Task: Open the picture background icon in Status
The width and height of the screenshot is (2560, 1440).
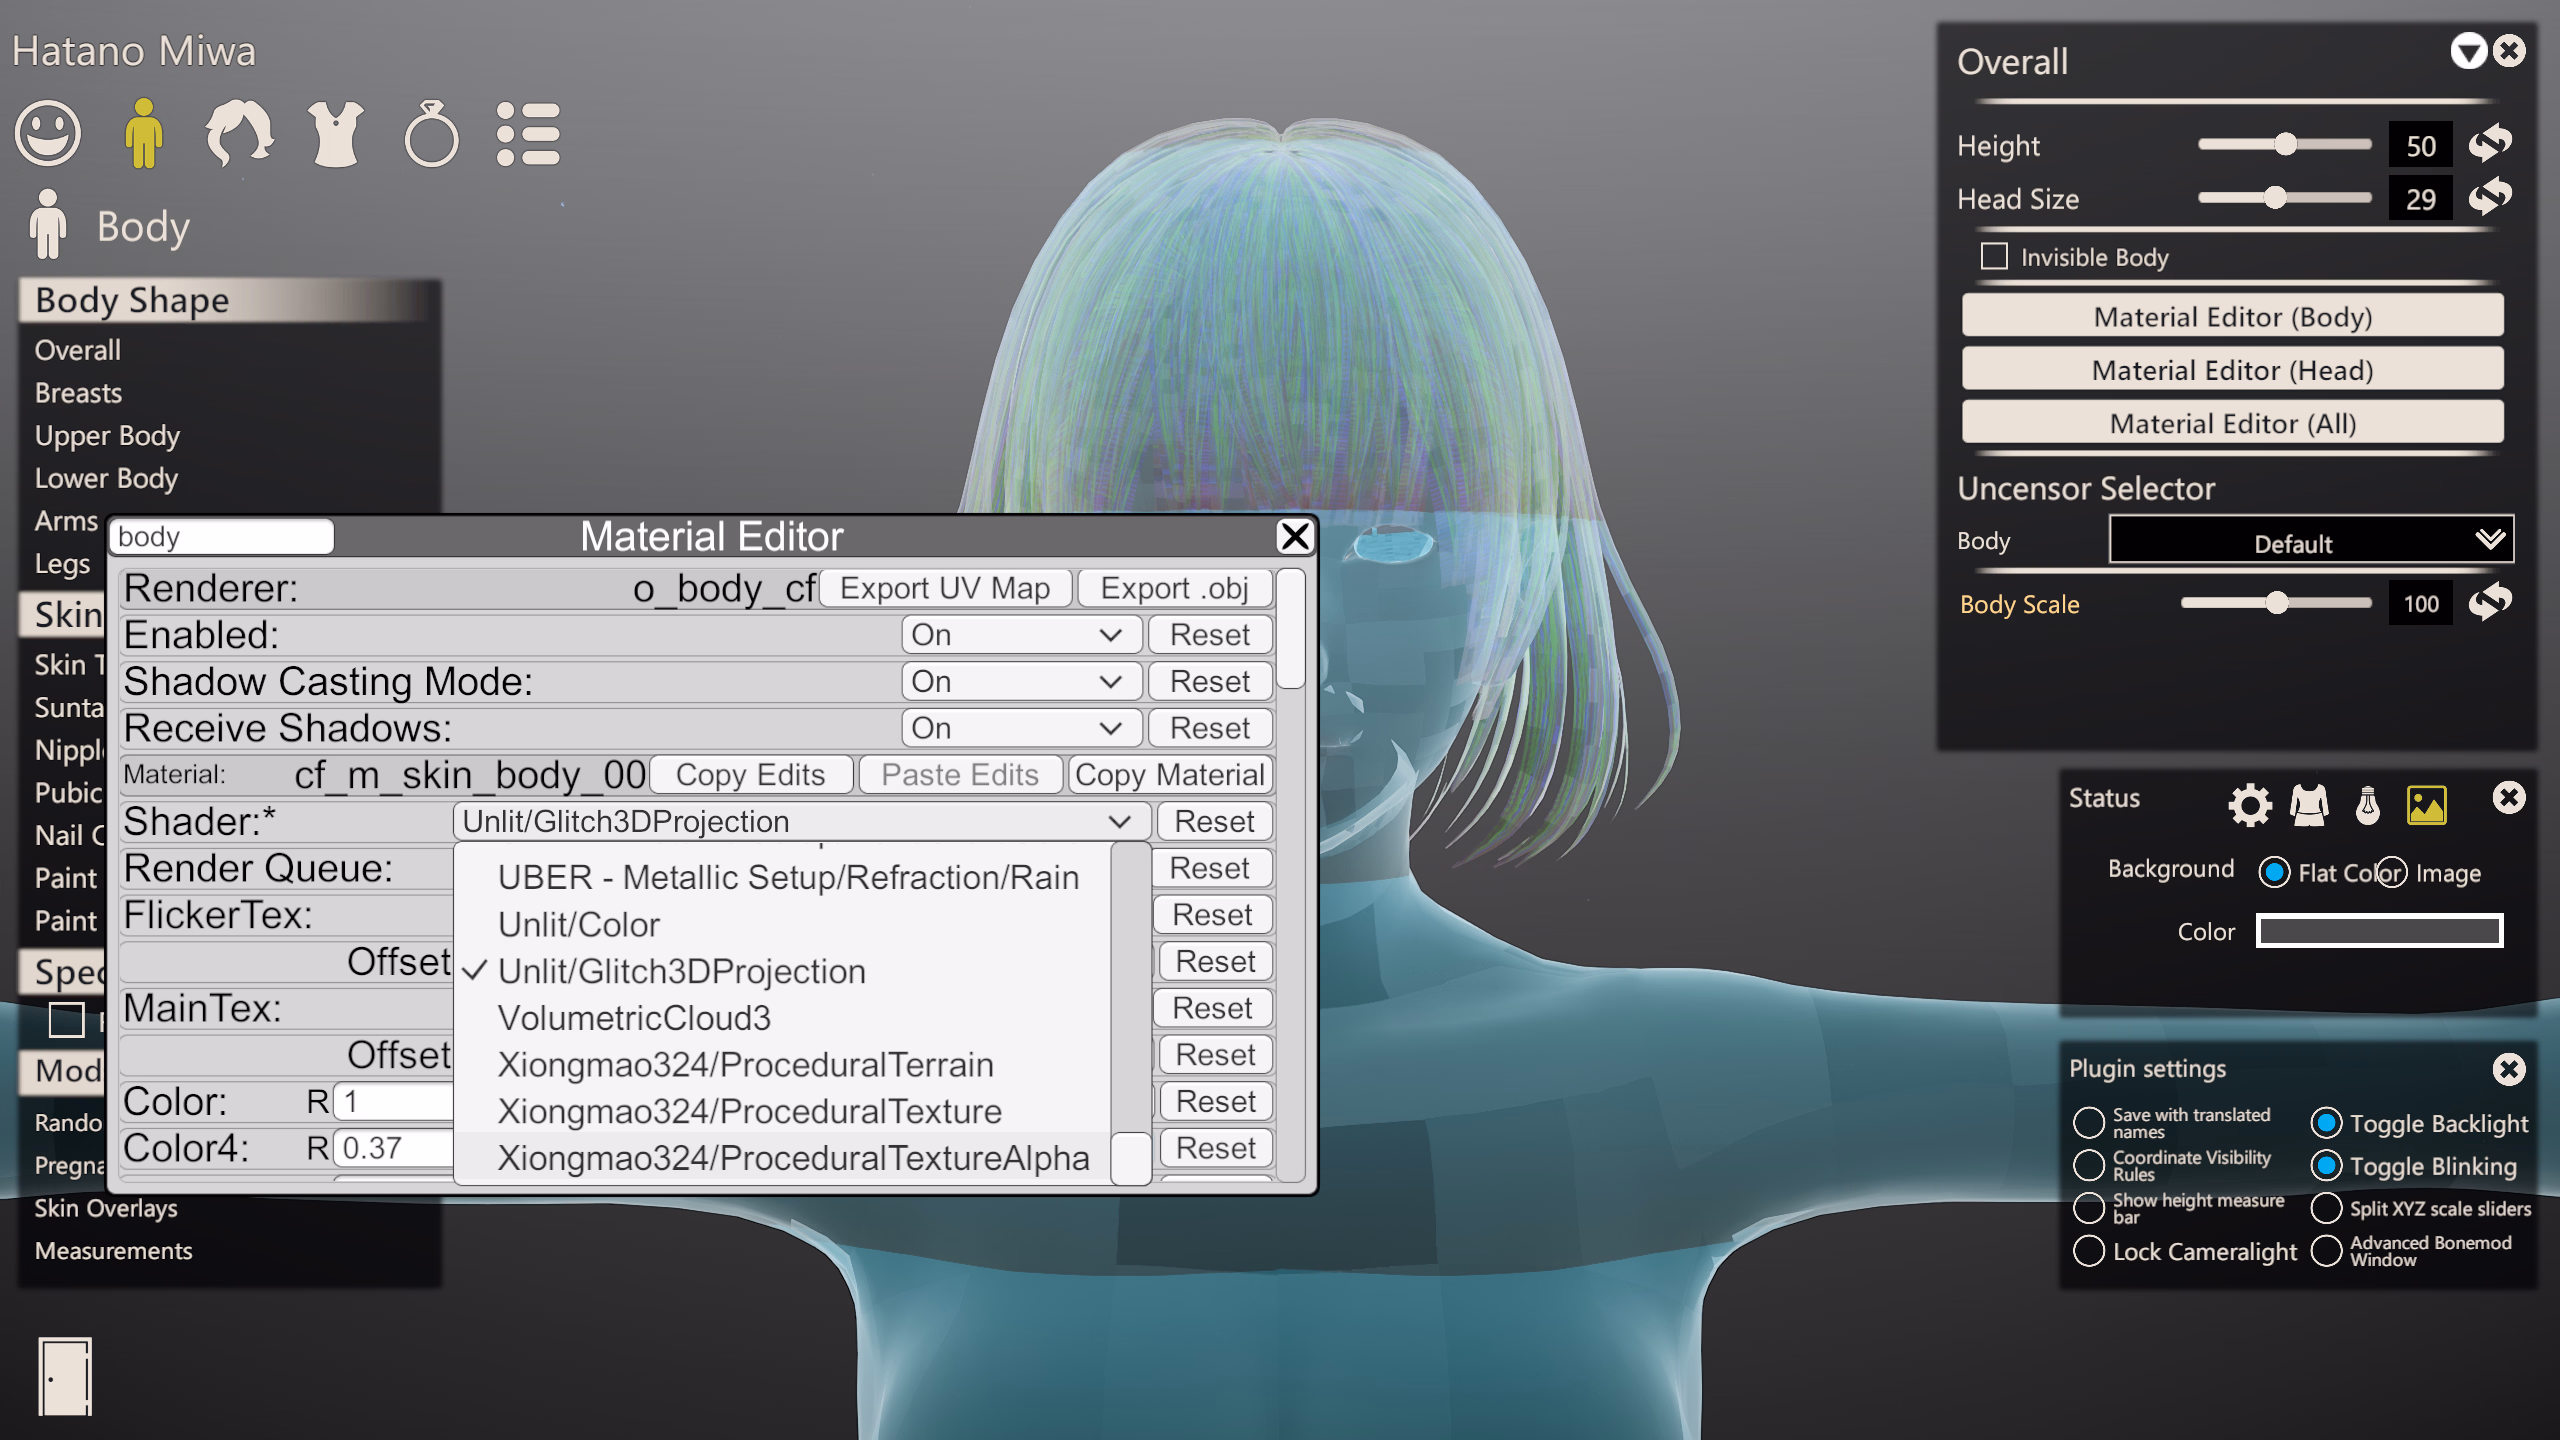Action: pyautogui.click(x=2426, y=804)
